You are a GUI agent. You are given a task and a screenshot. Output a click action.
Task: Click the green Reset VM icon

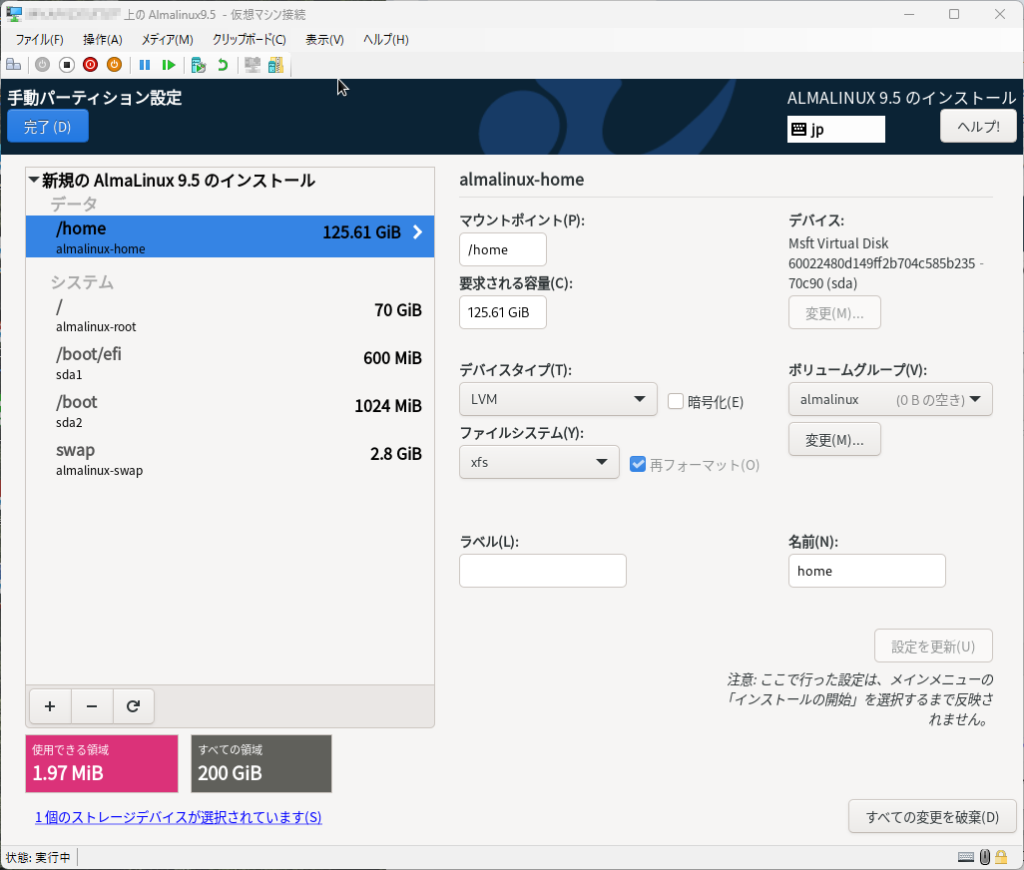click(x=169, y=65)
